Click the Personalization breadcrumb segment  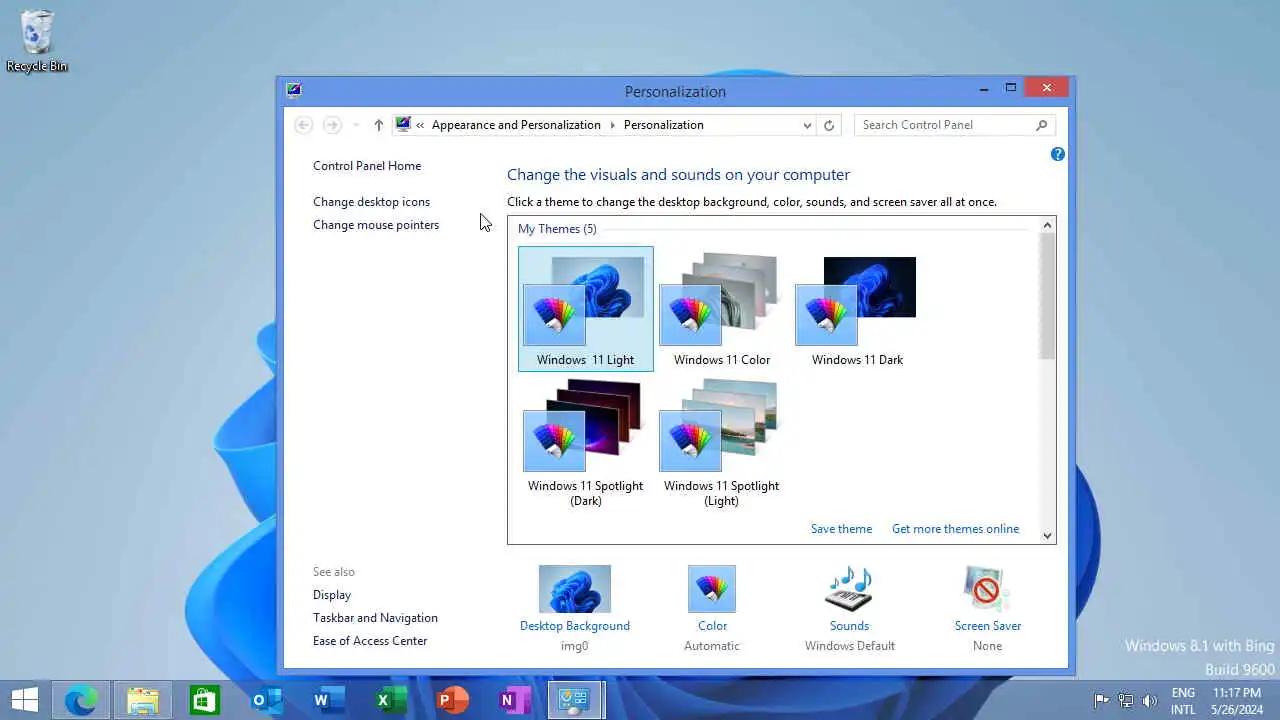click(663, 125)
